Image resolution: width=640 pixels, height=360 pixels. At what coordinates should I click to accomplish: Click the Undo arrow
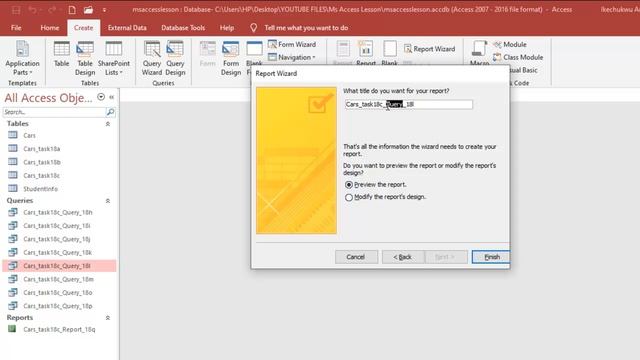pyautogui.click(x=33, y=9)
